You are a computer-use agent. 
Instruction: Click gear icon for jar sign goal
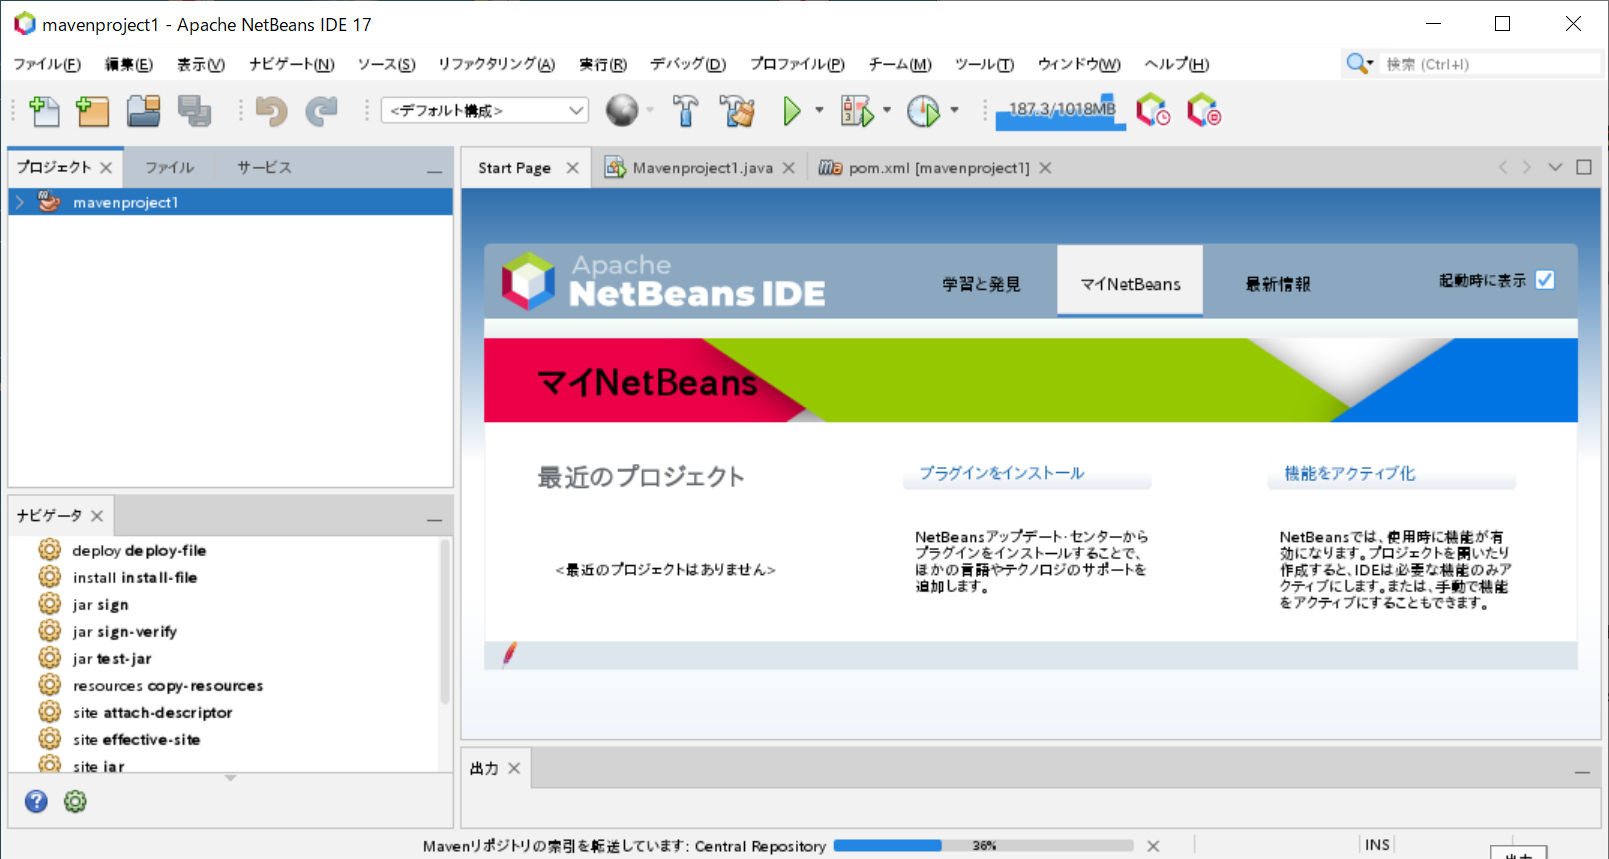50,603
